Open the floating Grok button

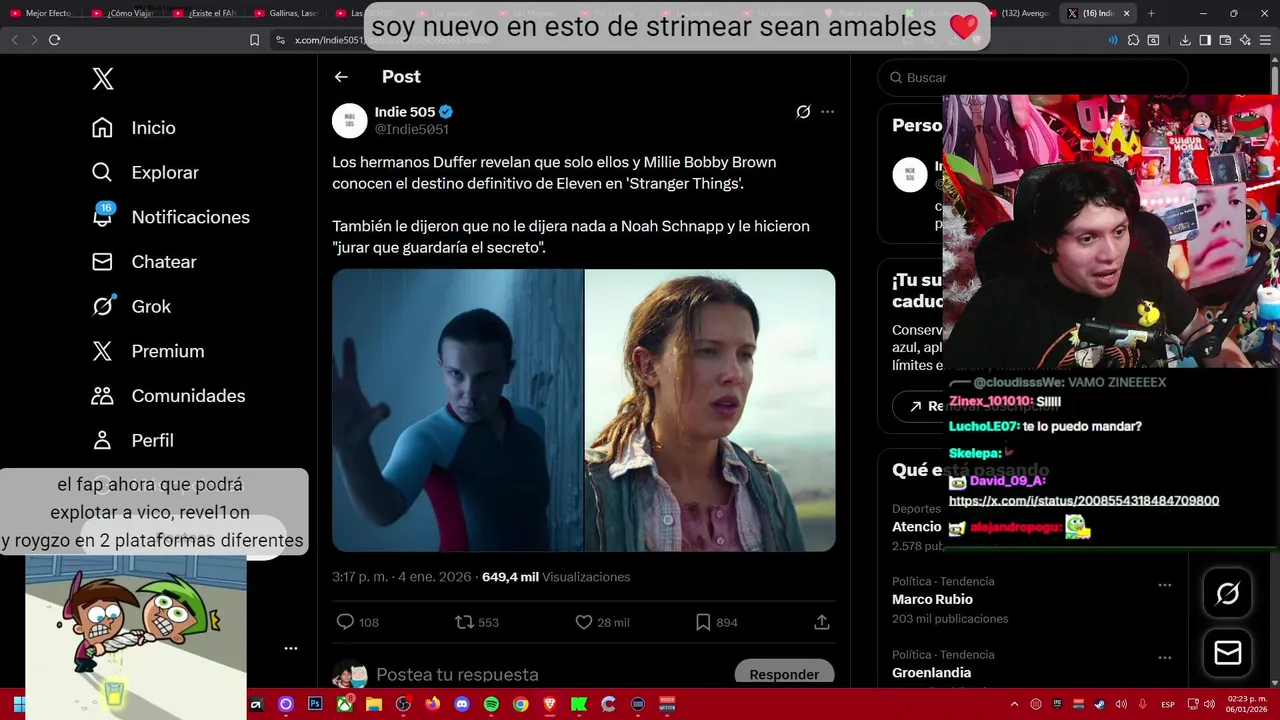pos(1228,594)
